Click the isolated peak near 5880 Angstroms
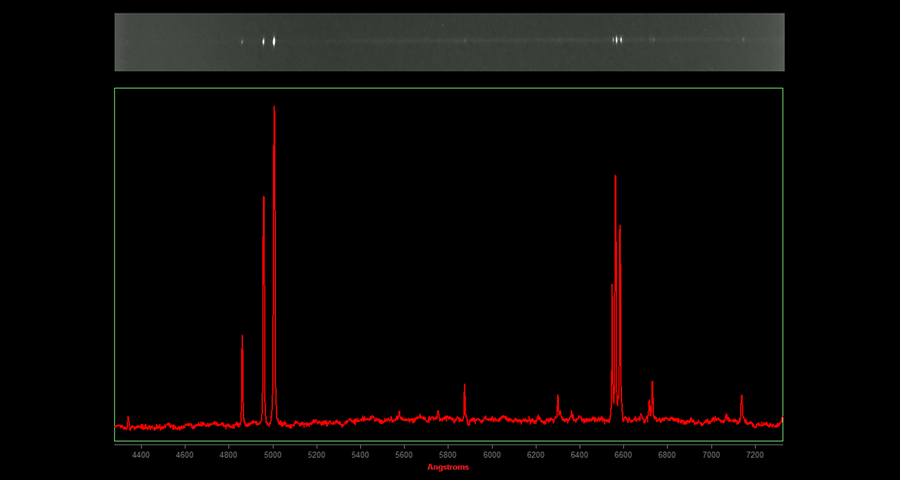The image size is (900, 480). 464,388
